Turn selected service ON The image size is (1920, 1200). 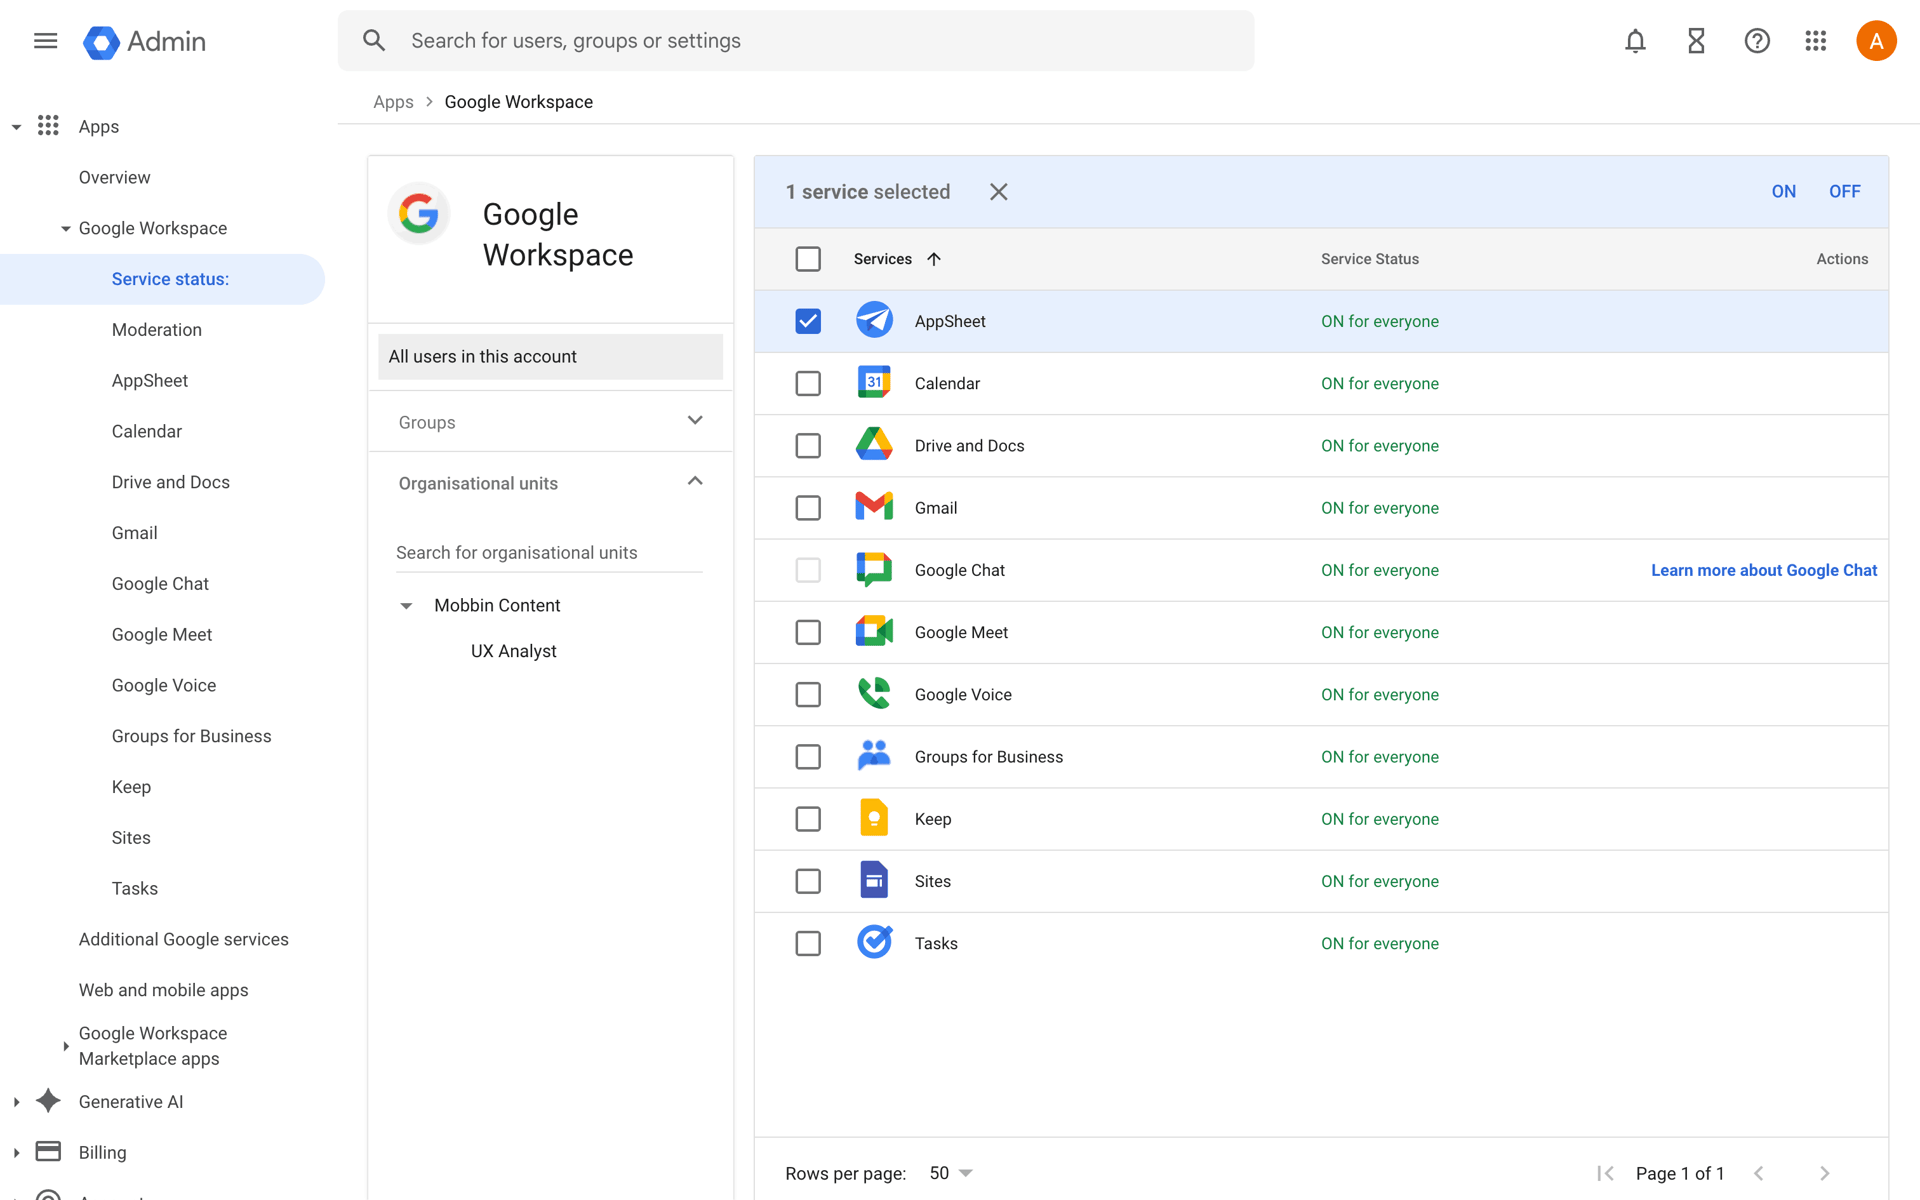point(1784,192)
